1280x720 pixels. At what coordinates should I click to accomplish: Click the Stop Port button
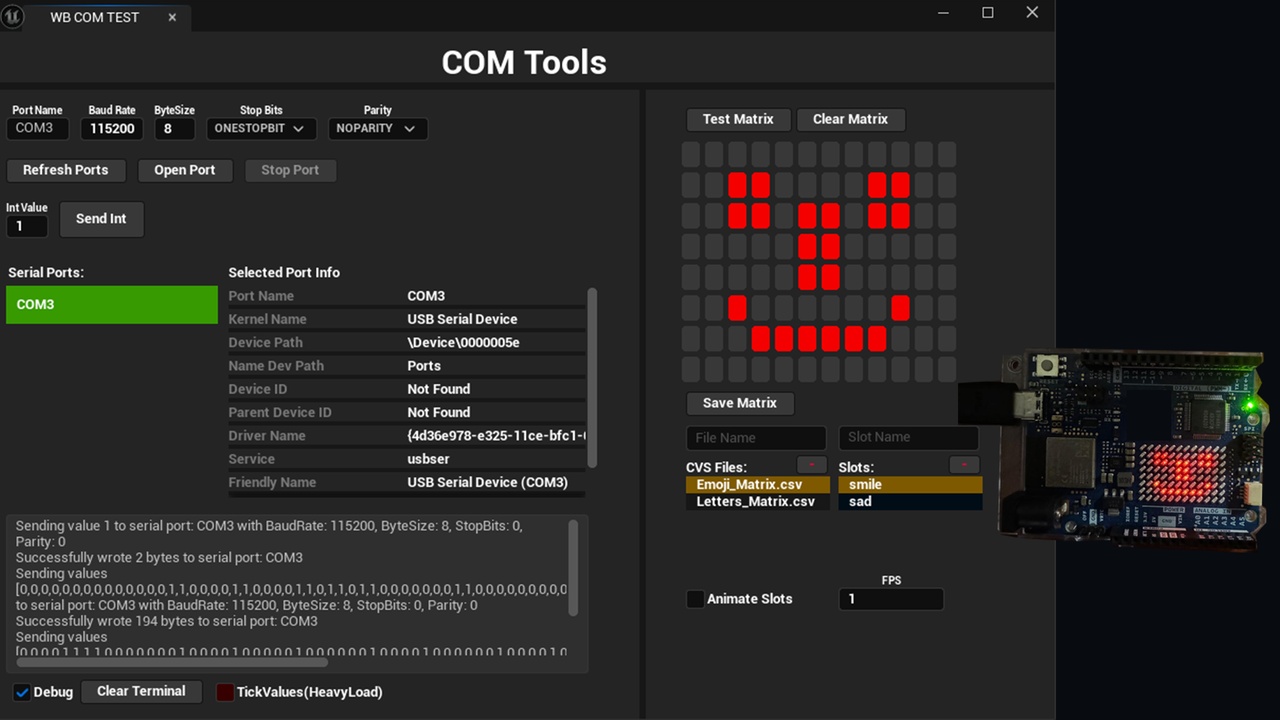tap(290, 170)
